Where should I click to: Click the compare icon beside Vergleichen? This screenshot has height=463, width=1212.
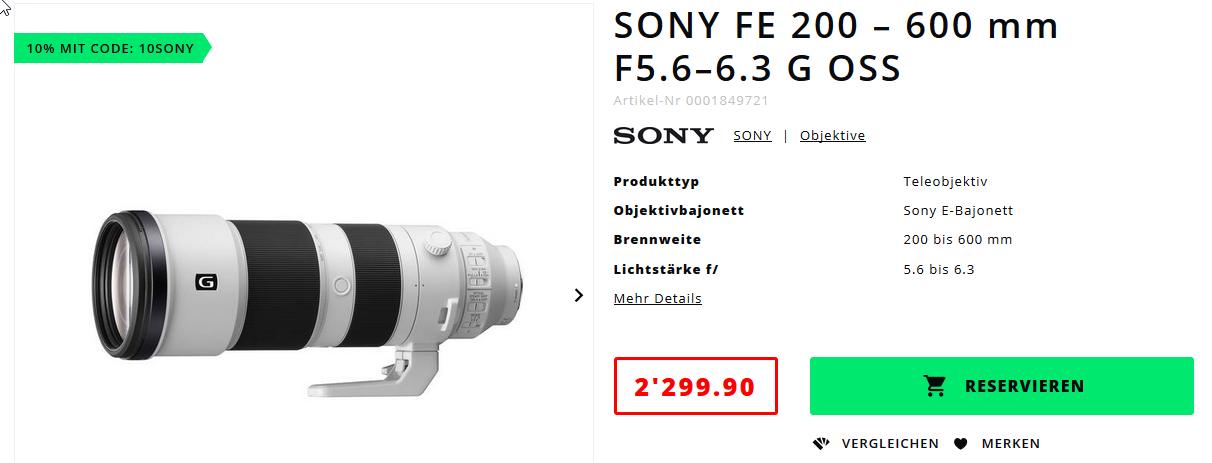[822, 444]
